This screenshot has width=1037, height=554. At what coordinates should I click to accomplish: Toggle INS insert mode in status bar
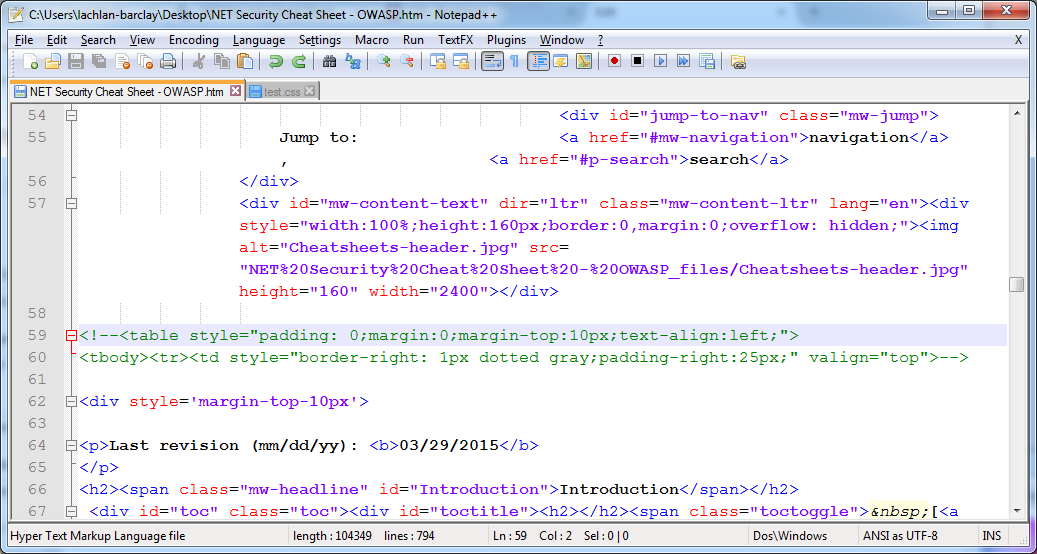point(992,536)
